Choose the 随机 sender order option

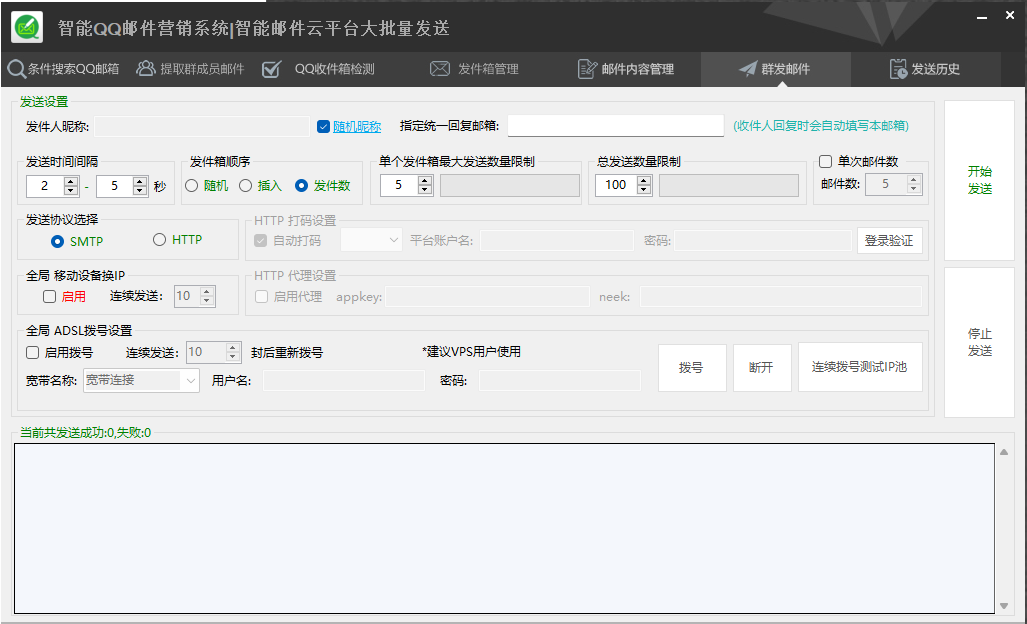(191, 185)
